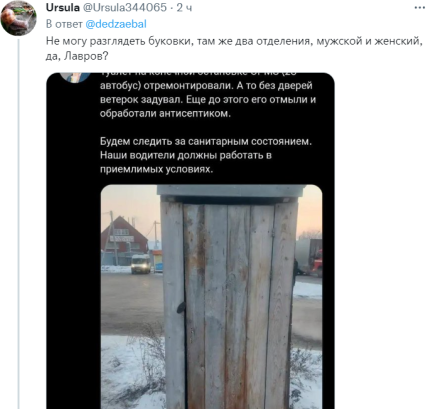Click the truck at the photo's right edge
The height and width of the screenshot is (409, 428).
309,257
